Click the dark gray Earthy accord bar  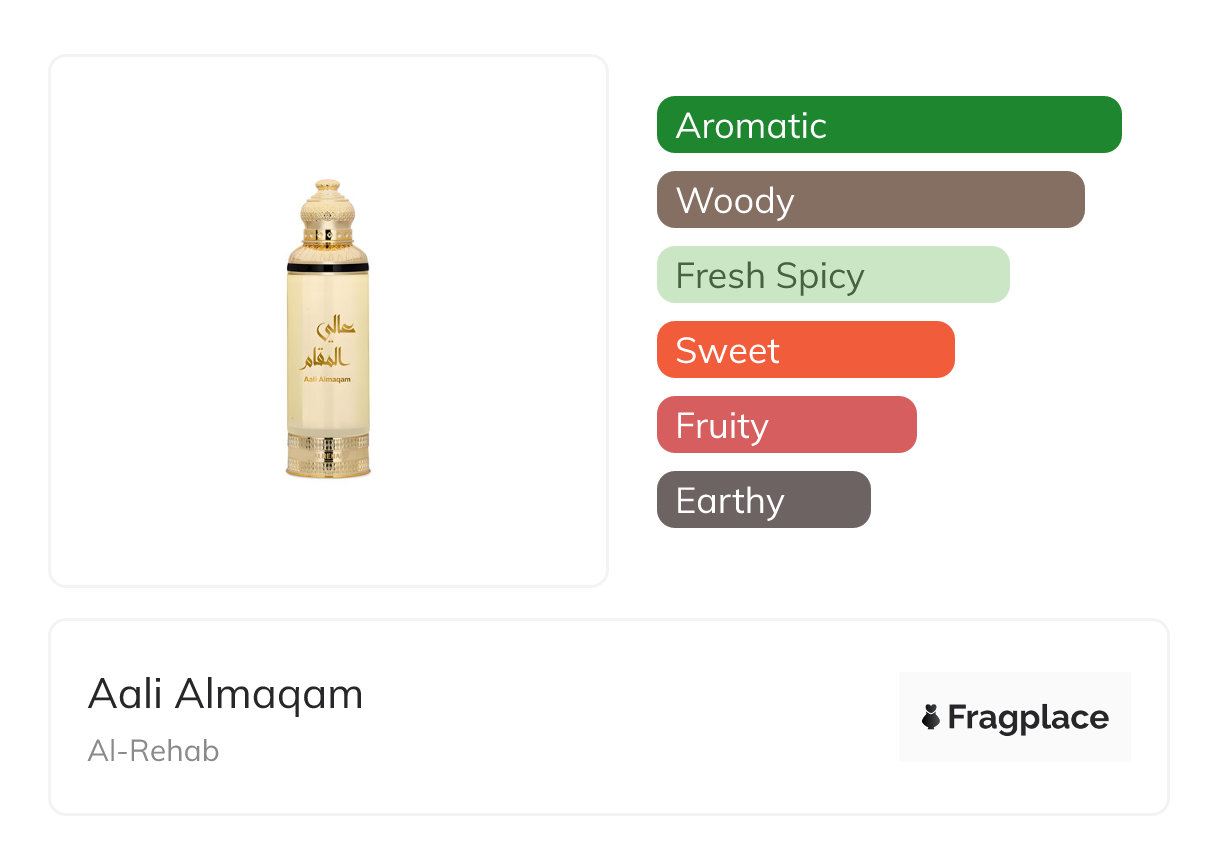(763, 500)
